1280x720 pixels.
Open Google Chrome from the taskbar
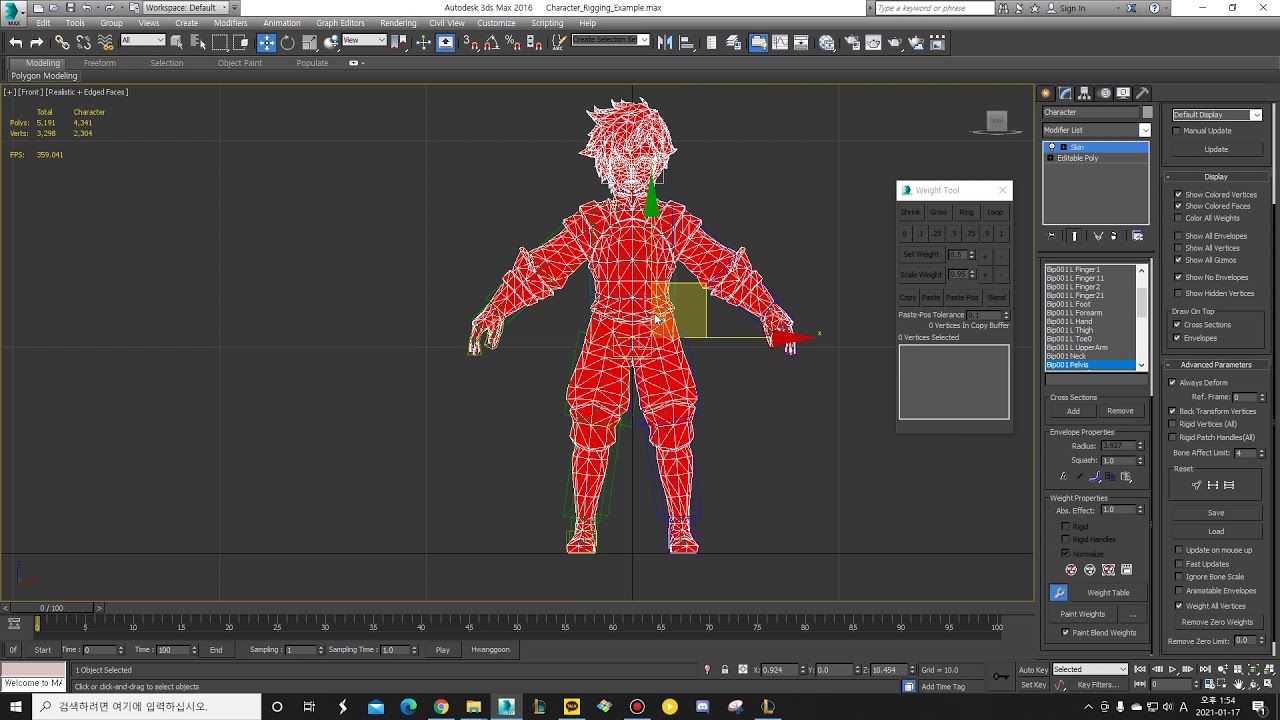441,706
